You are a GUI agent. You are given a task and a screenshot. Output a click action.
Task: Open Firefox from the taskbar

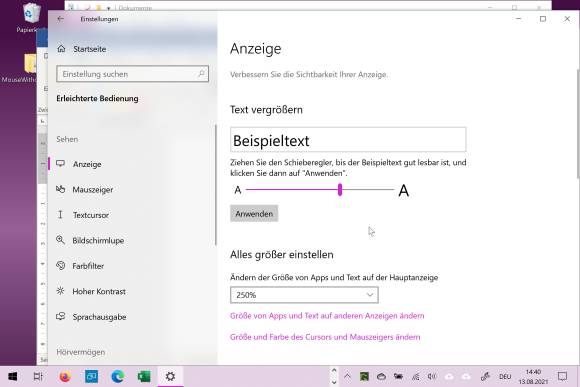click(65, 377)
